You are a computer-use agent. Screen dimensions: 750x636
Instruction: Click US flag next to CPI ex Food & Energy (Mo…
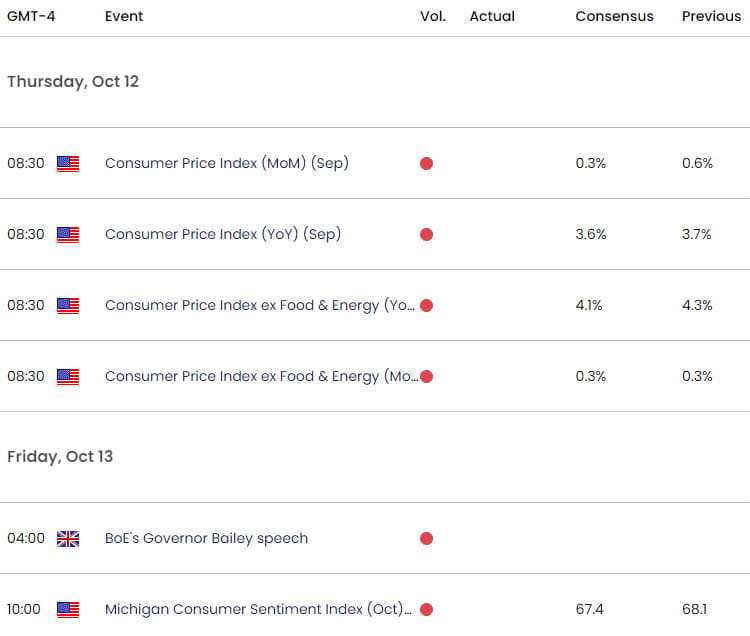click(x=68, y=376)
